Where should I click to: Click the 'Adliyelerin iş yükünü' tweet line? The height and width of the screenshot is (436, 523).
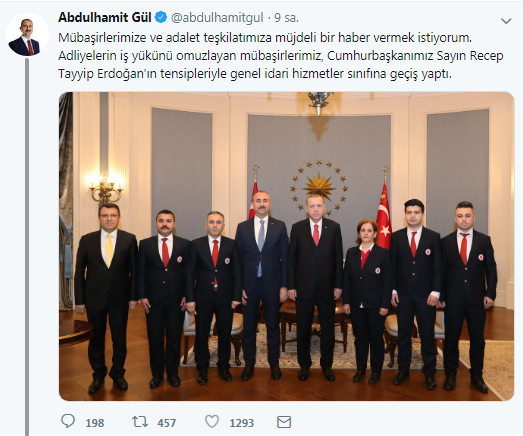point(281,56)
